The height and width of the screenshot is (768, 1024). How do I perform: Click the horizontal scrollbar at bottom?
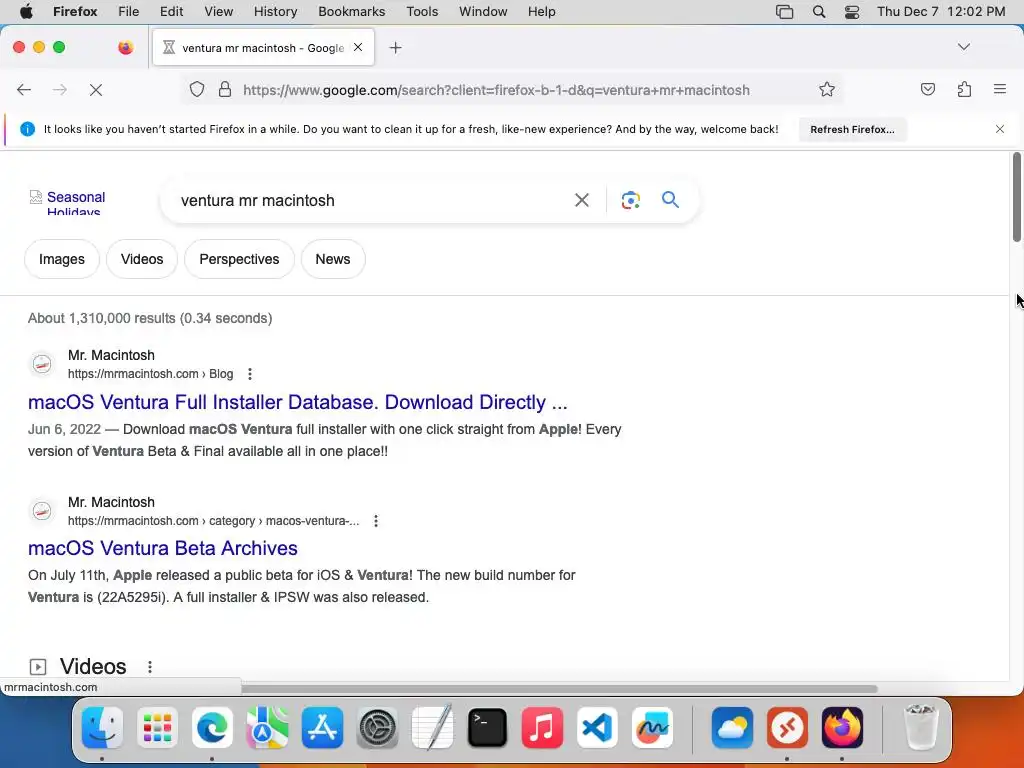559,689
